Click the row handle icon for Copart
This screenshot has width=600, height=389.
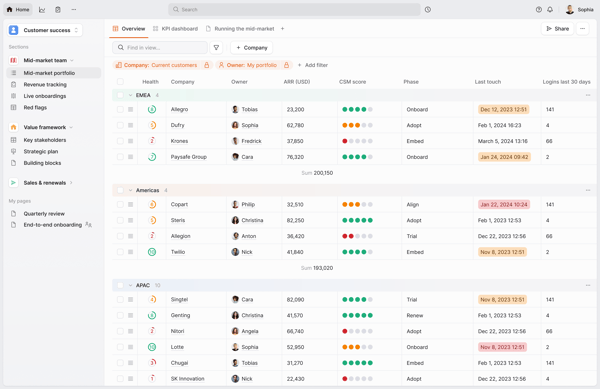click(130, 205)
